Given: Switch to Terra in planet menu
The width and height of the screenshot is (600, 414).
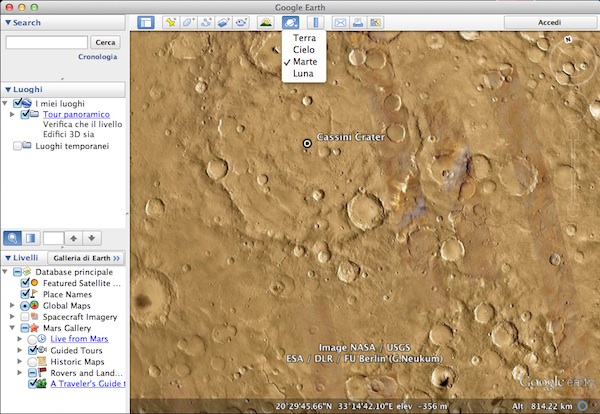Looking at the screenshot, I should pyautogui.click(x=304, y=37).
